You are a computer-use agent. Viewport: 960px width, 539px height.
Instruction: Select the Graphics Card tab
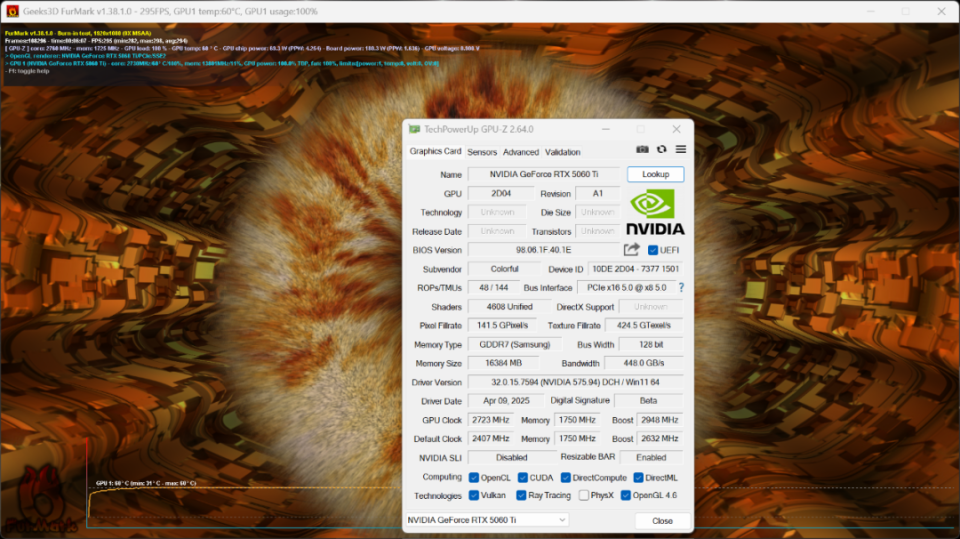tap(435, 151)
